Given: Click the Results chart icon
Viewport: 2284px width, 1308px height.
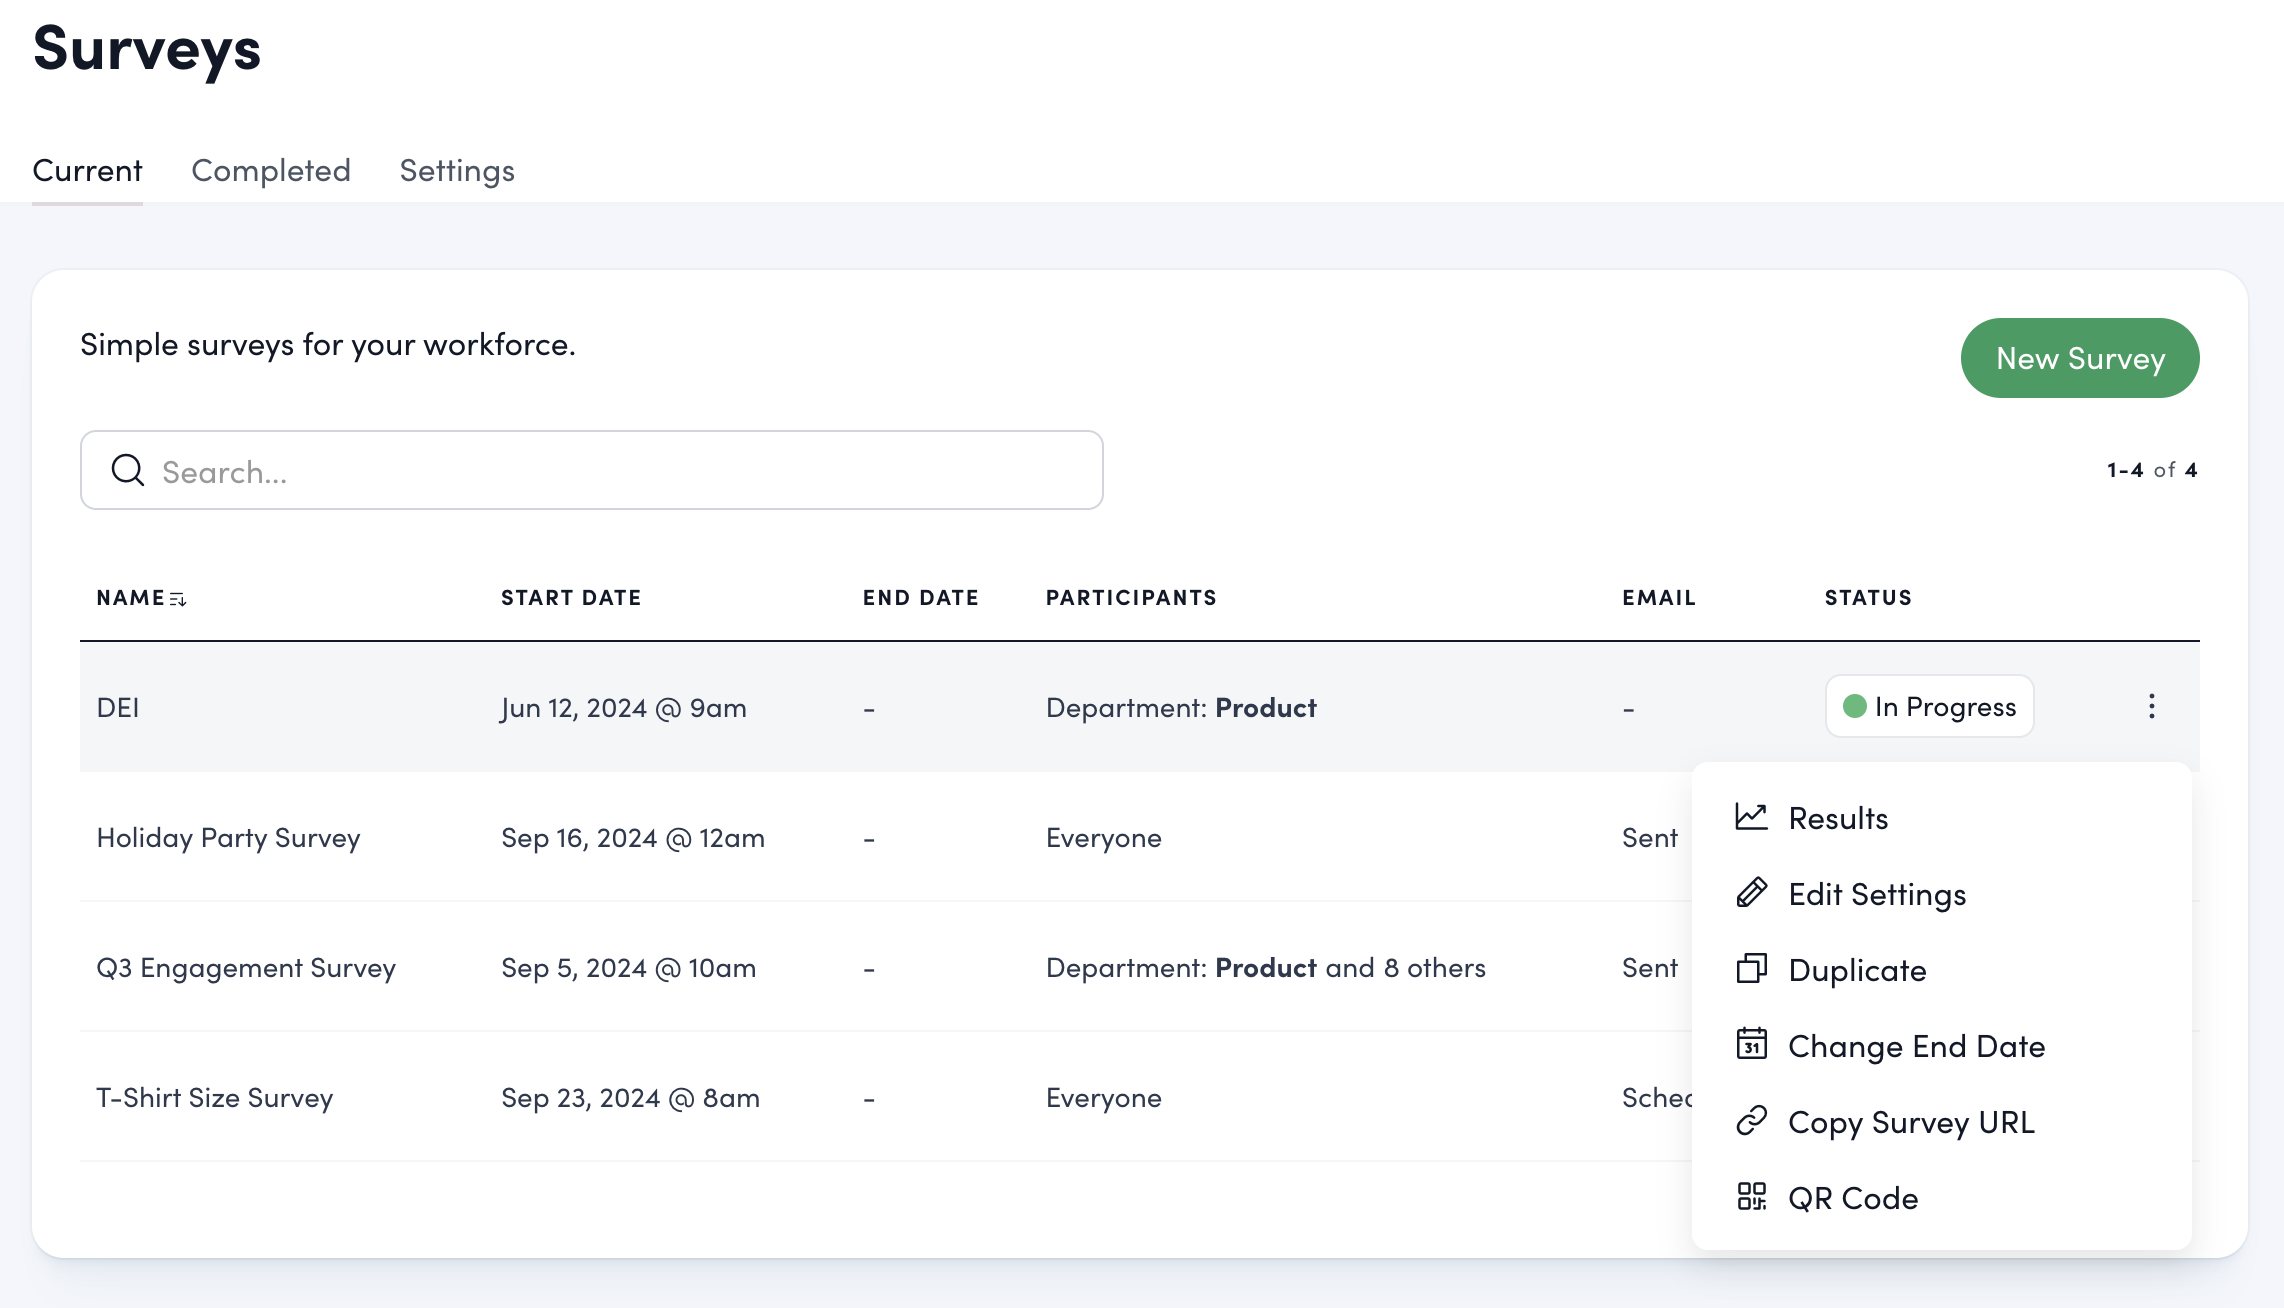Looking at the screenshot, I should (1751, 817).
